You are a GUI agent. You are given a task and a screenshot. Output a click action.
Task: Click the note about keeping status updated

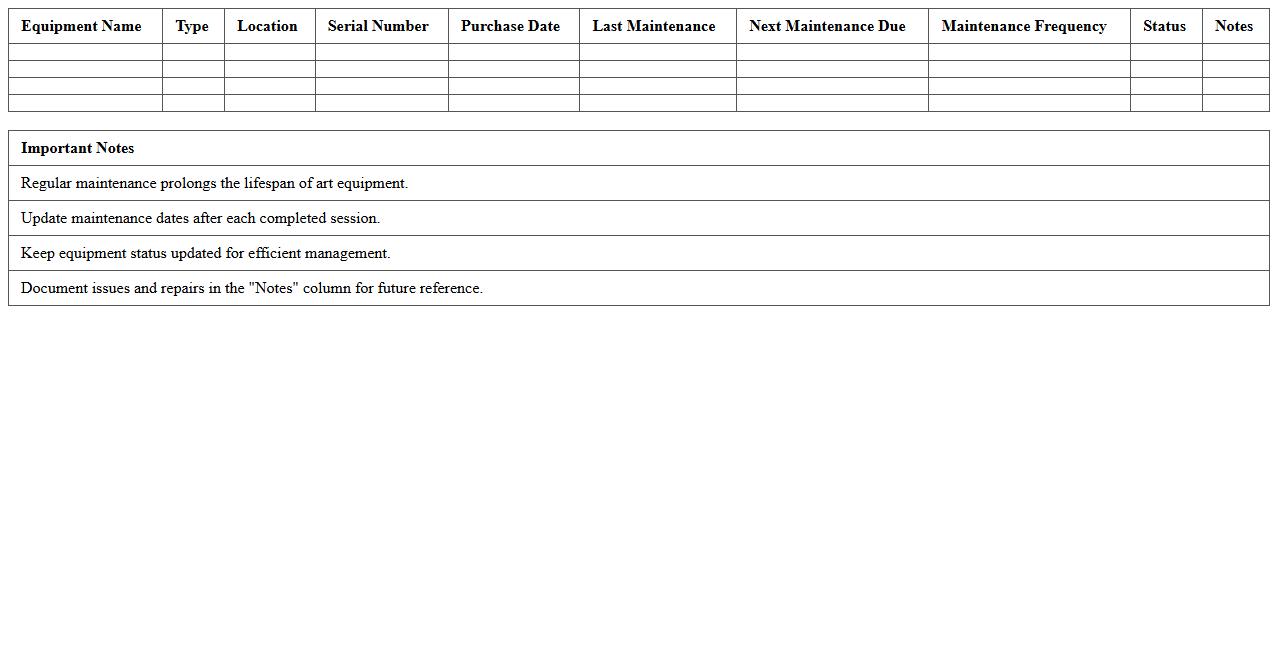click(205, 253)
